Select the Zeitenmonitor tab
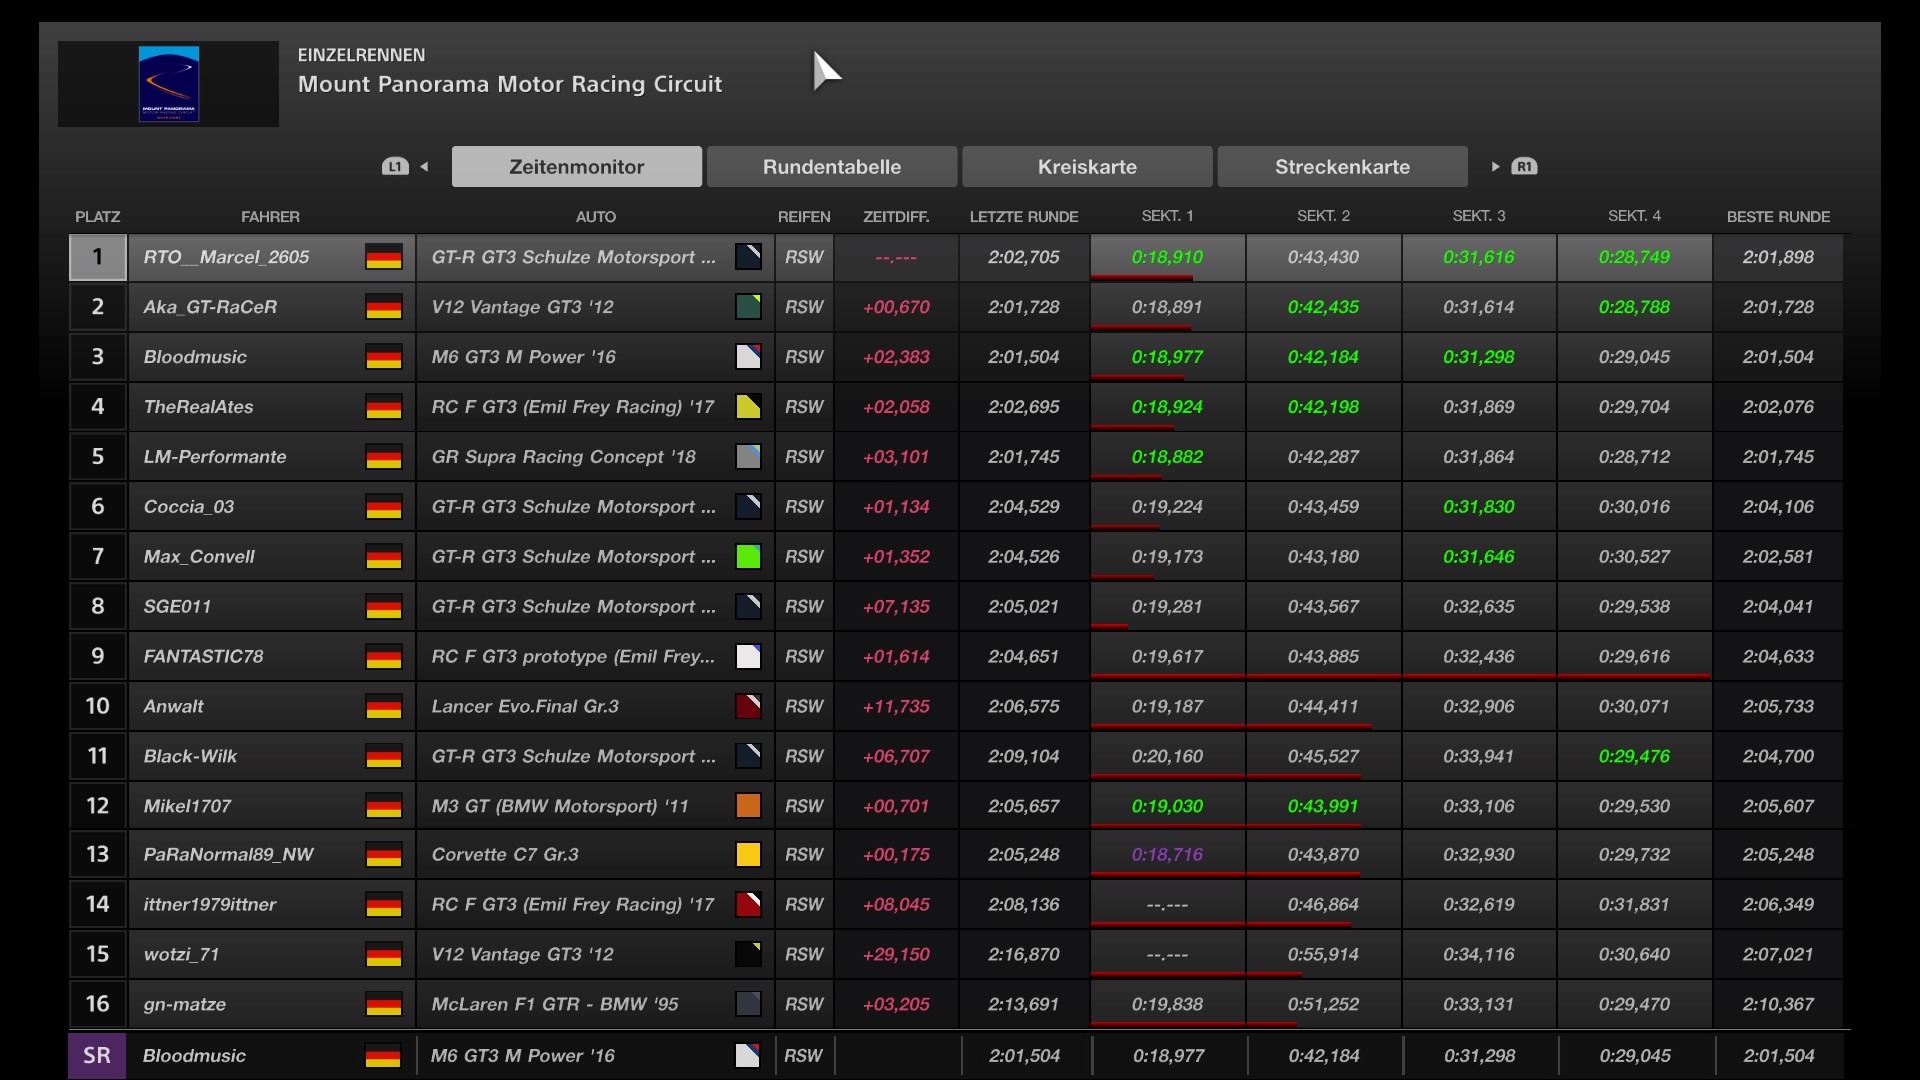1920x1080 pixels. tap(576, 167)
